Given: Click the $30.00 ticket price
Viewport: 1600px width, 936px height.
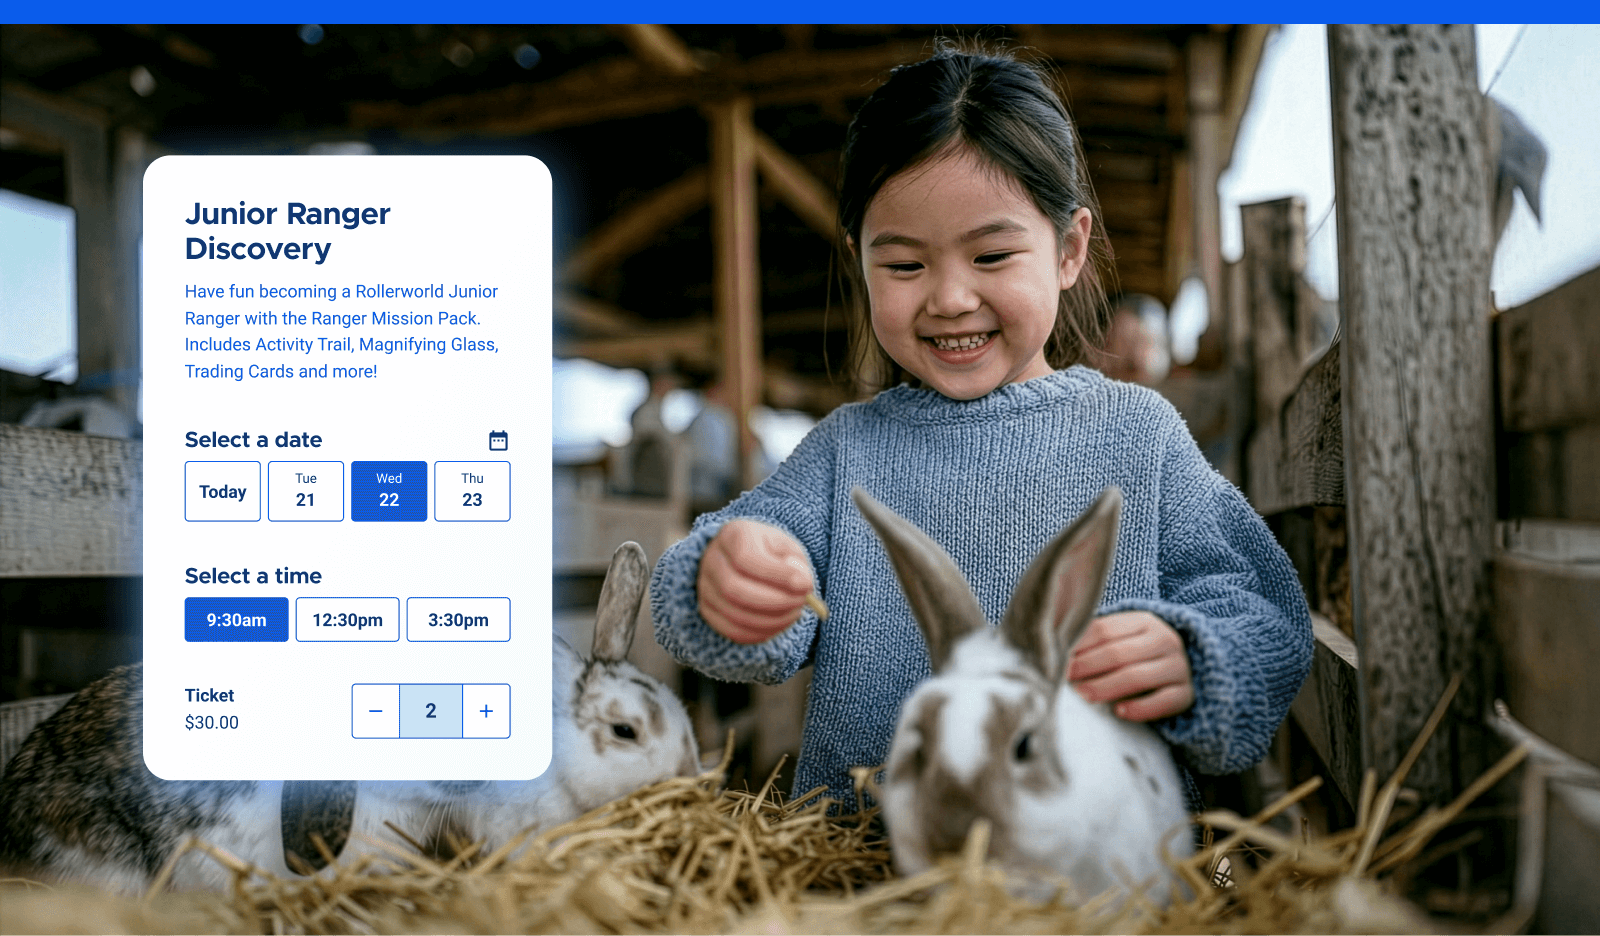Looking at the screenshot, I should [x=212, y=722].
